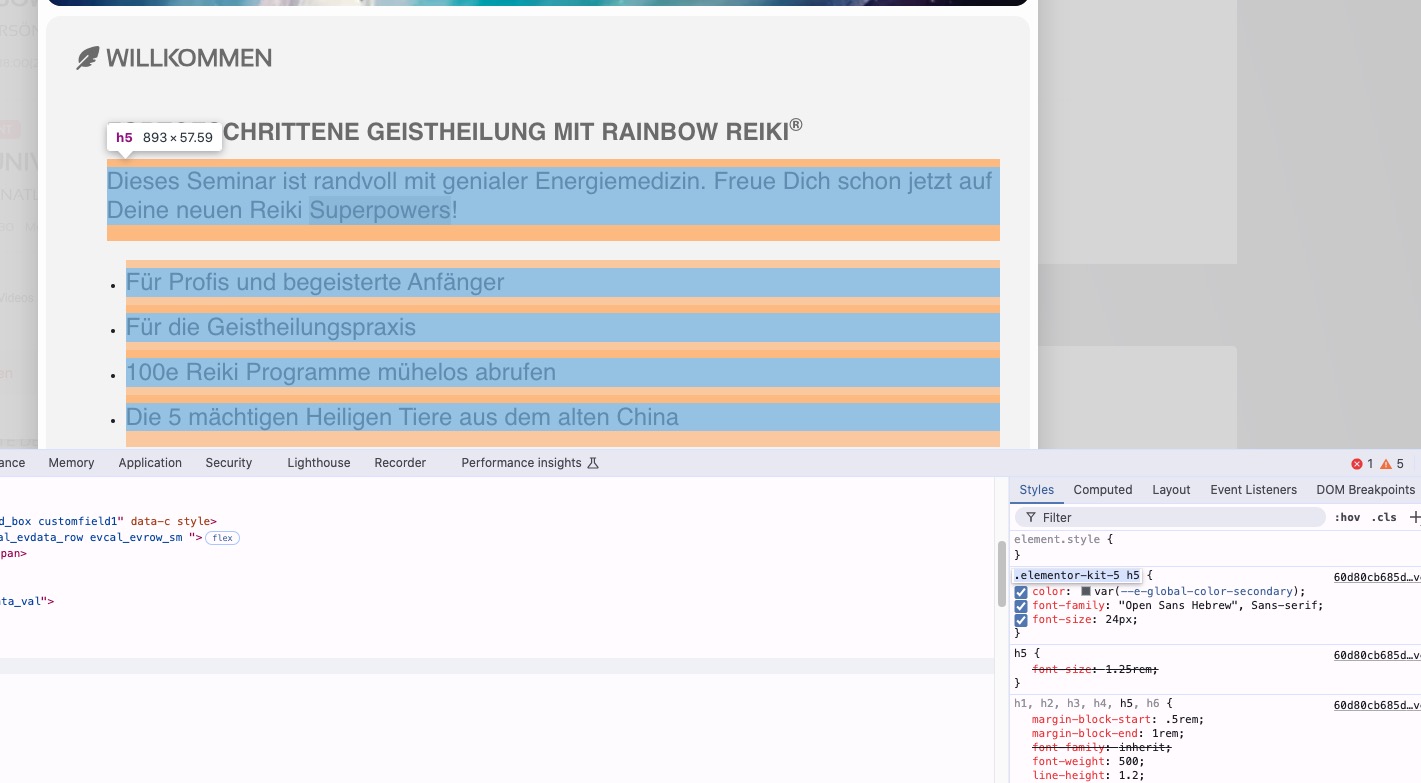Click the margin-block-start: .5rem declaration
The image size is (1421, 783).
(1118, 719)
